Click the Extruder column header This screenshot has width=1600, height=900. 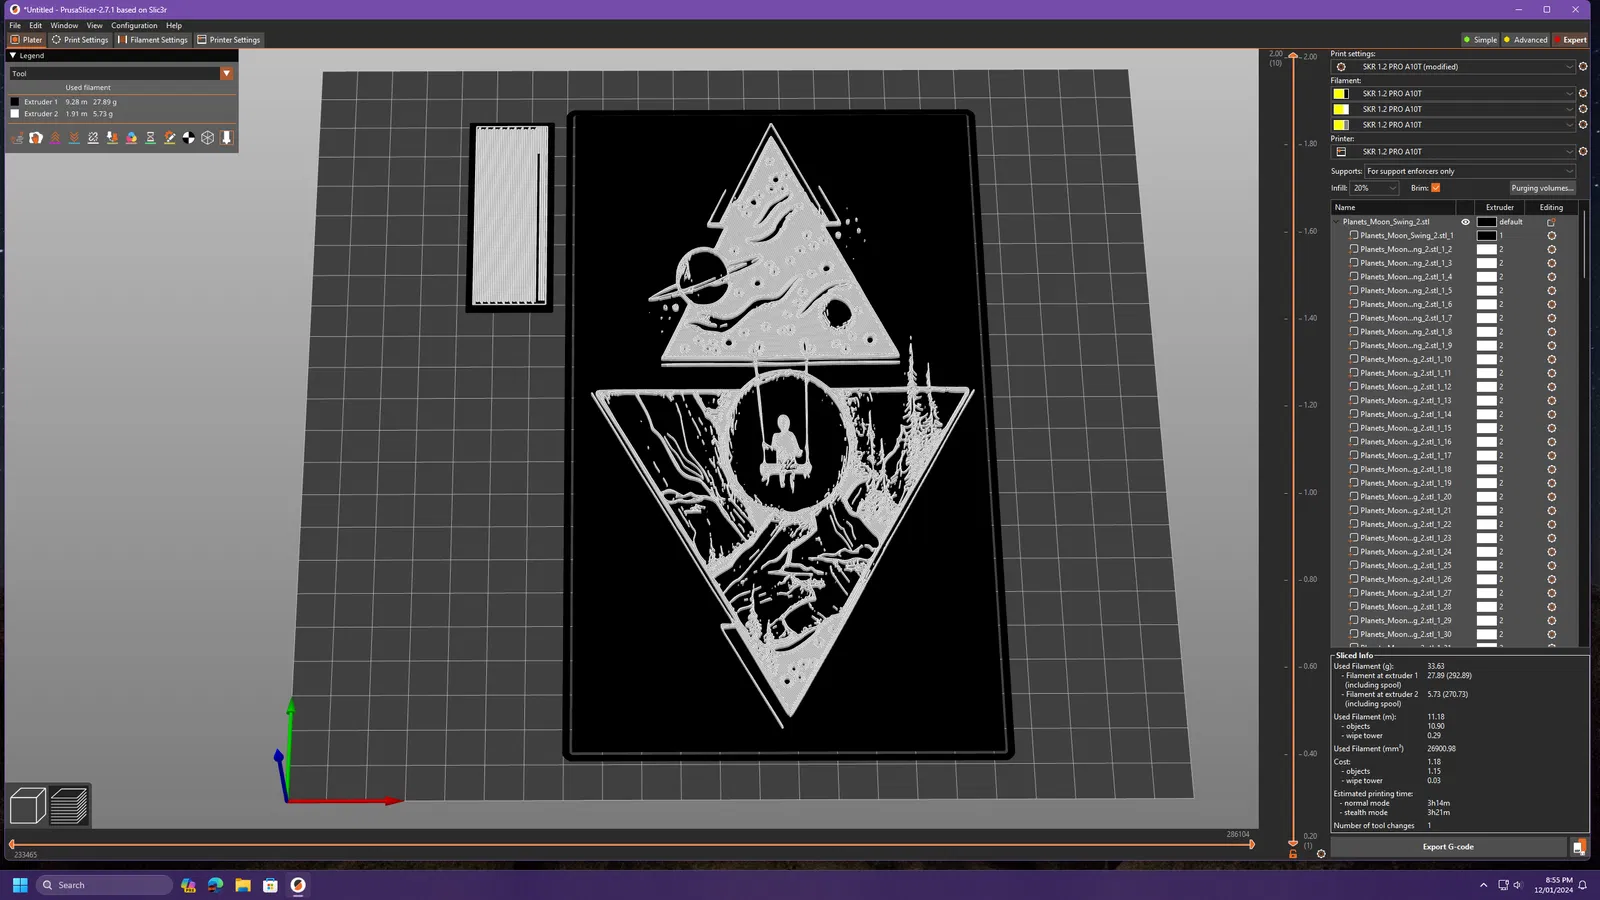pos(1500,208)
